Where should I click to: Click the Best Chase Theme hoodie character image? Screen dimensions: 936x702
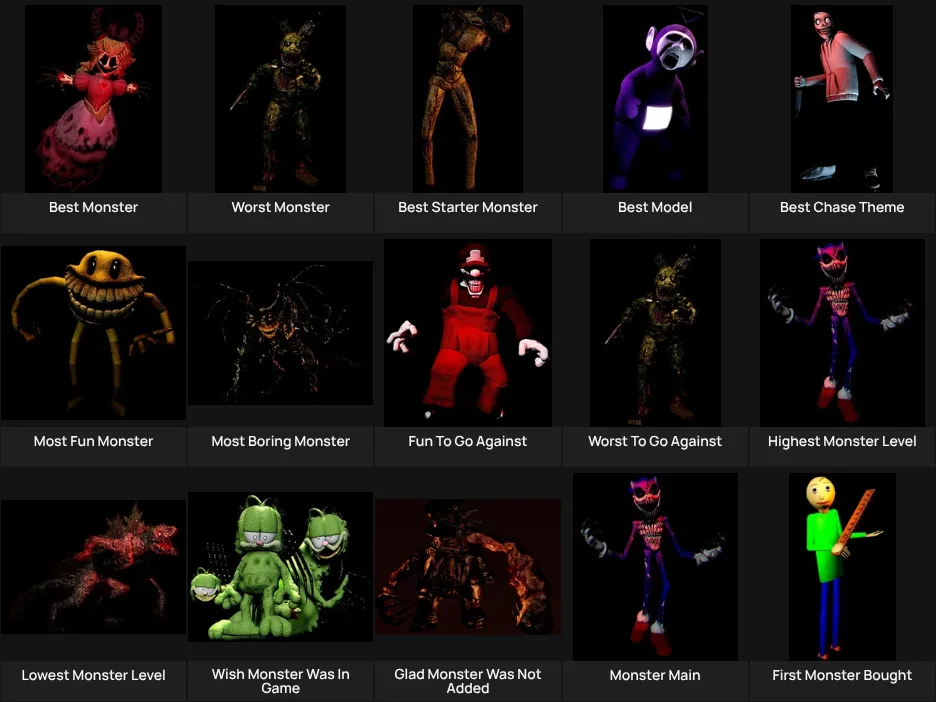click(842, 98)
